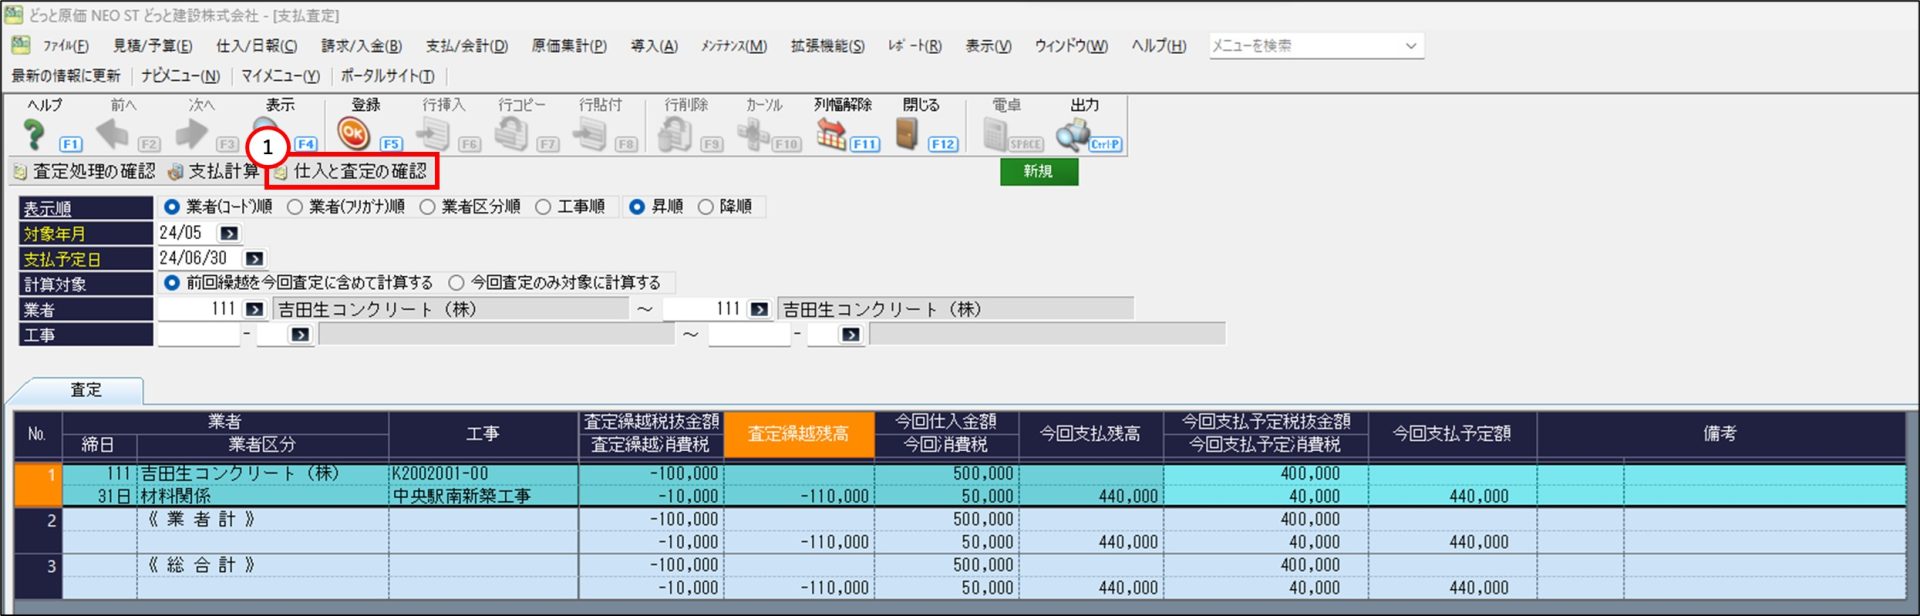1920x616 pixels.
Task: Open the 支払/会計 menu
Action: pyautogui.click(x=466, y=46)
